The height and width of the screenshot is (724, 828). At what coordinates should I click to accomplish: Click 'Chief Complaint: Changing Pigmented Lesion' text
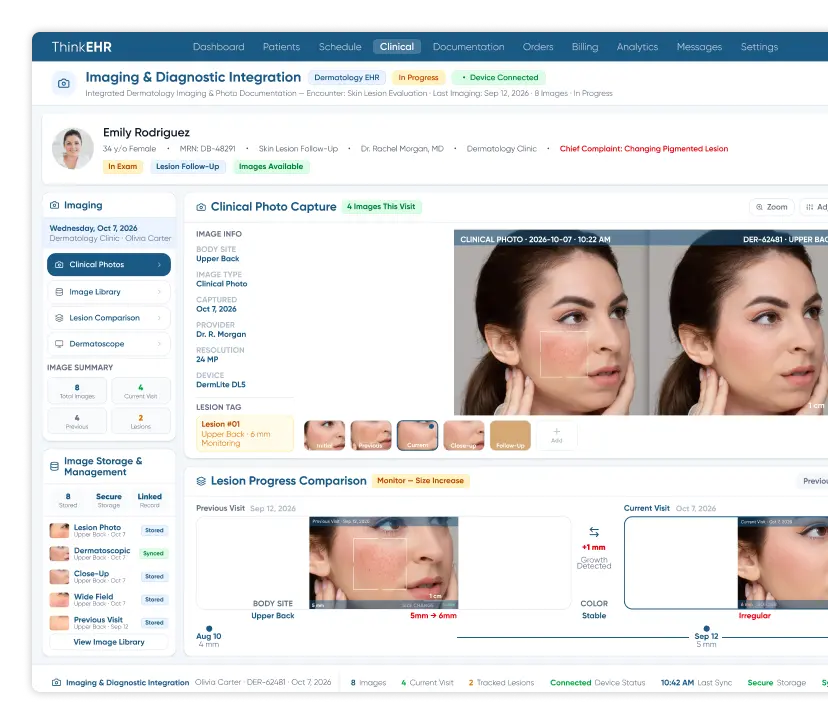644,149
